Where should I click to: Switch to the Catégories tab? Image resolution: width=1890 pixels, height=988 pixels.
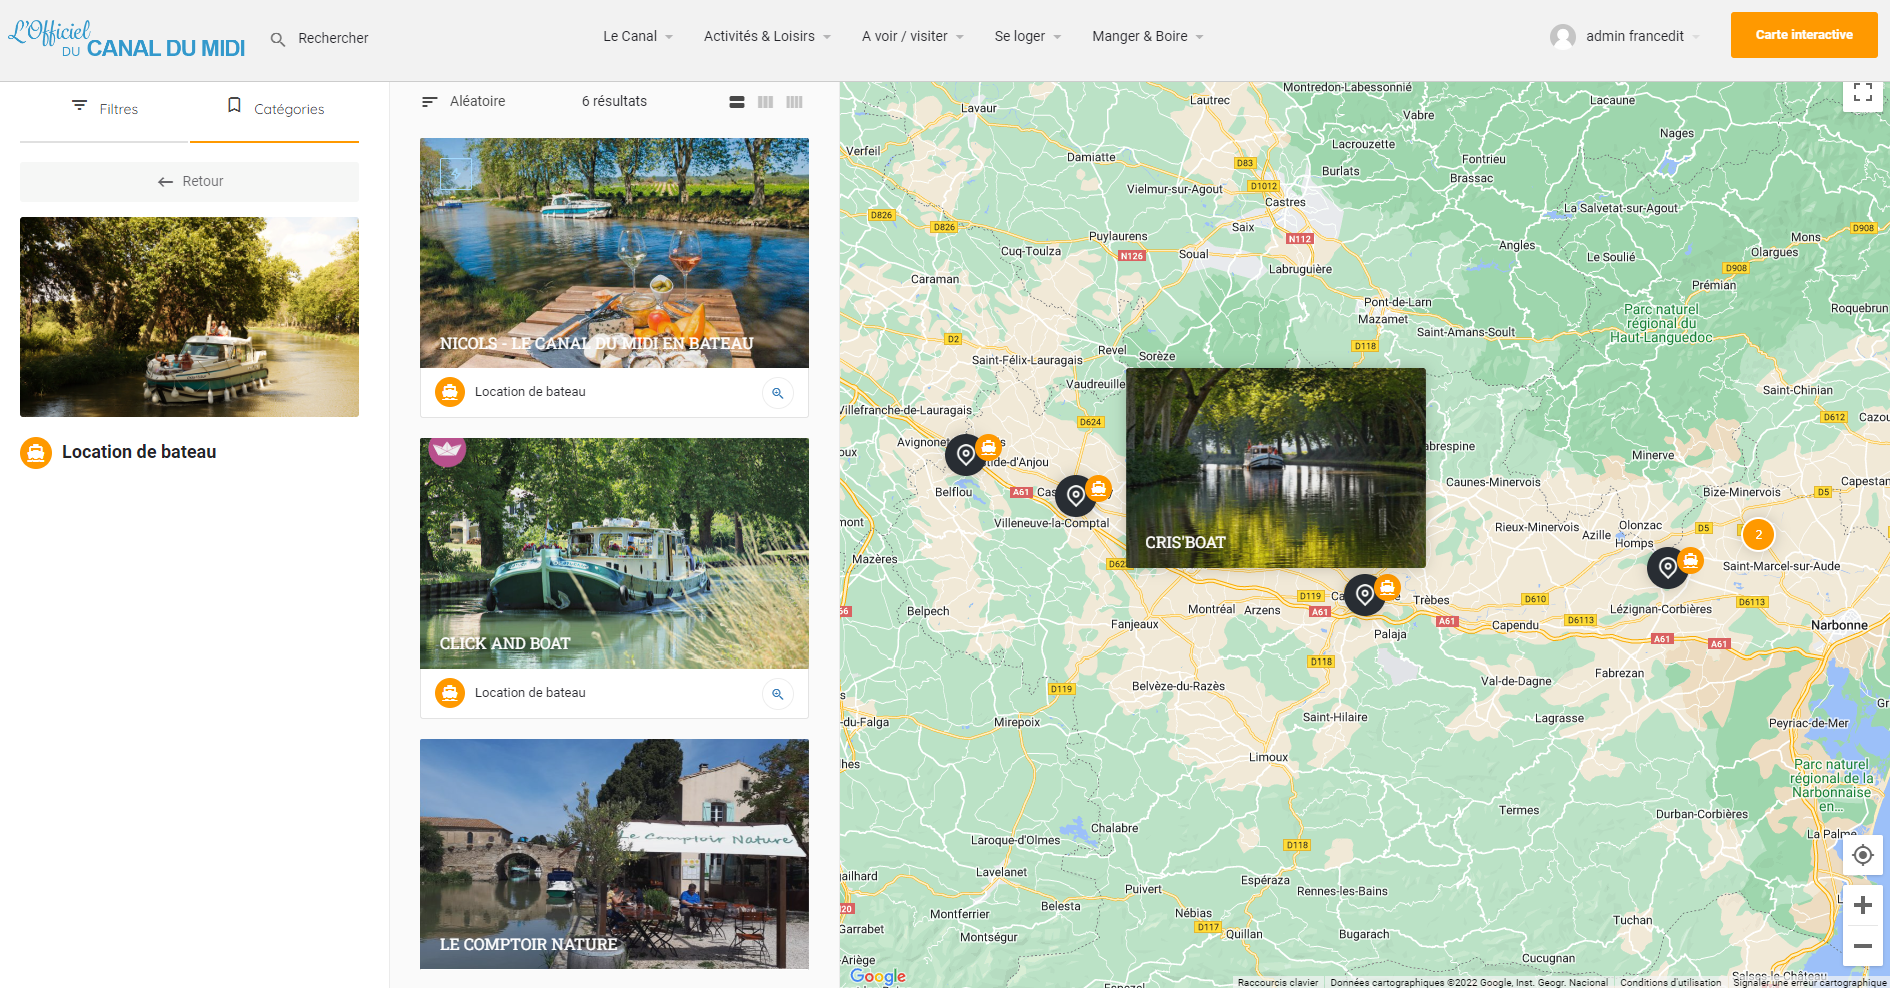(275, 109)
